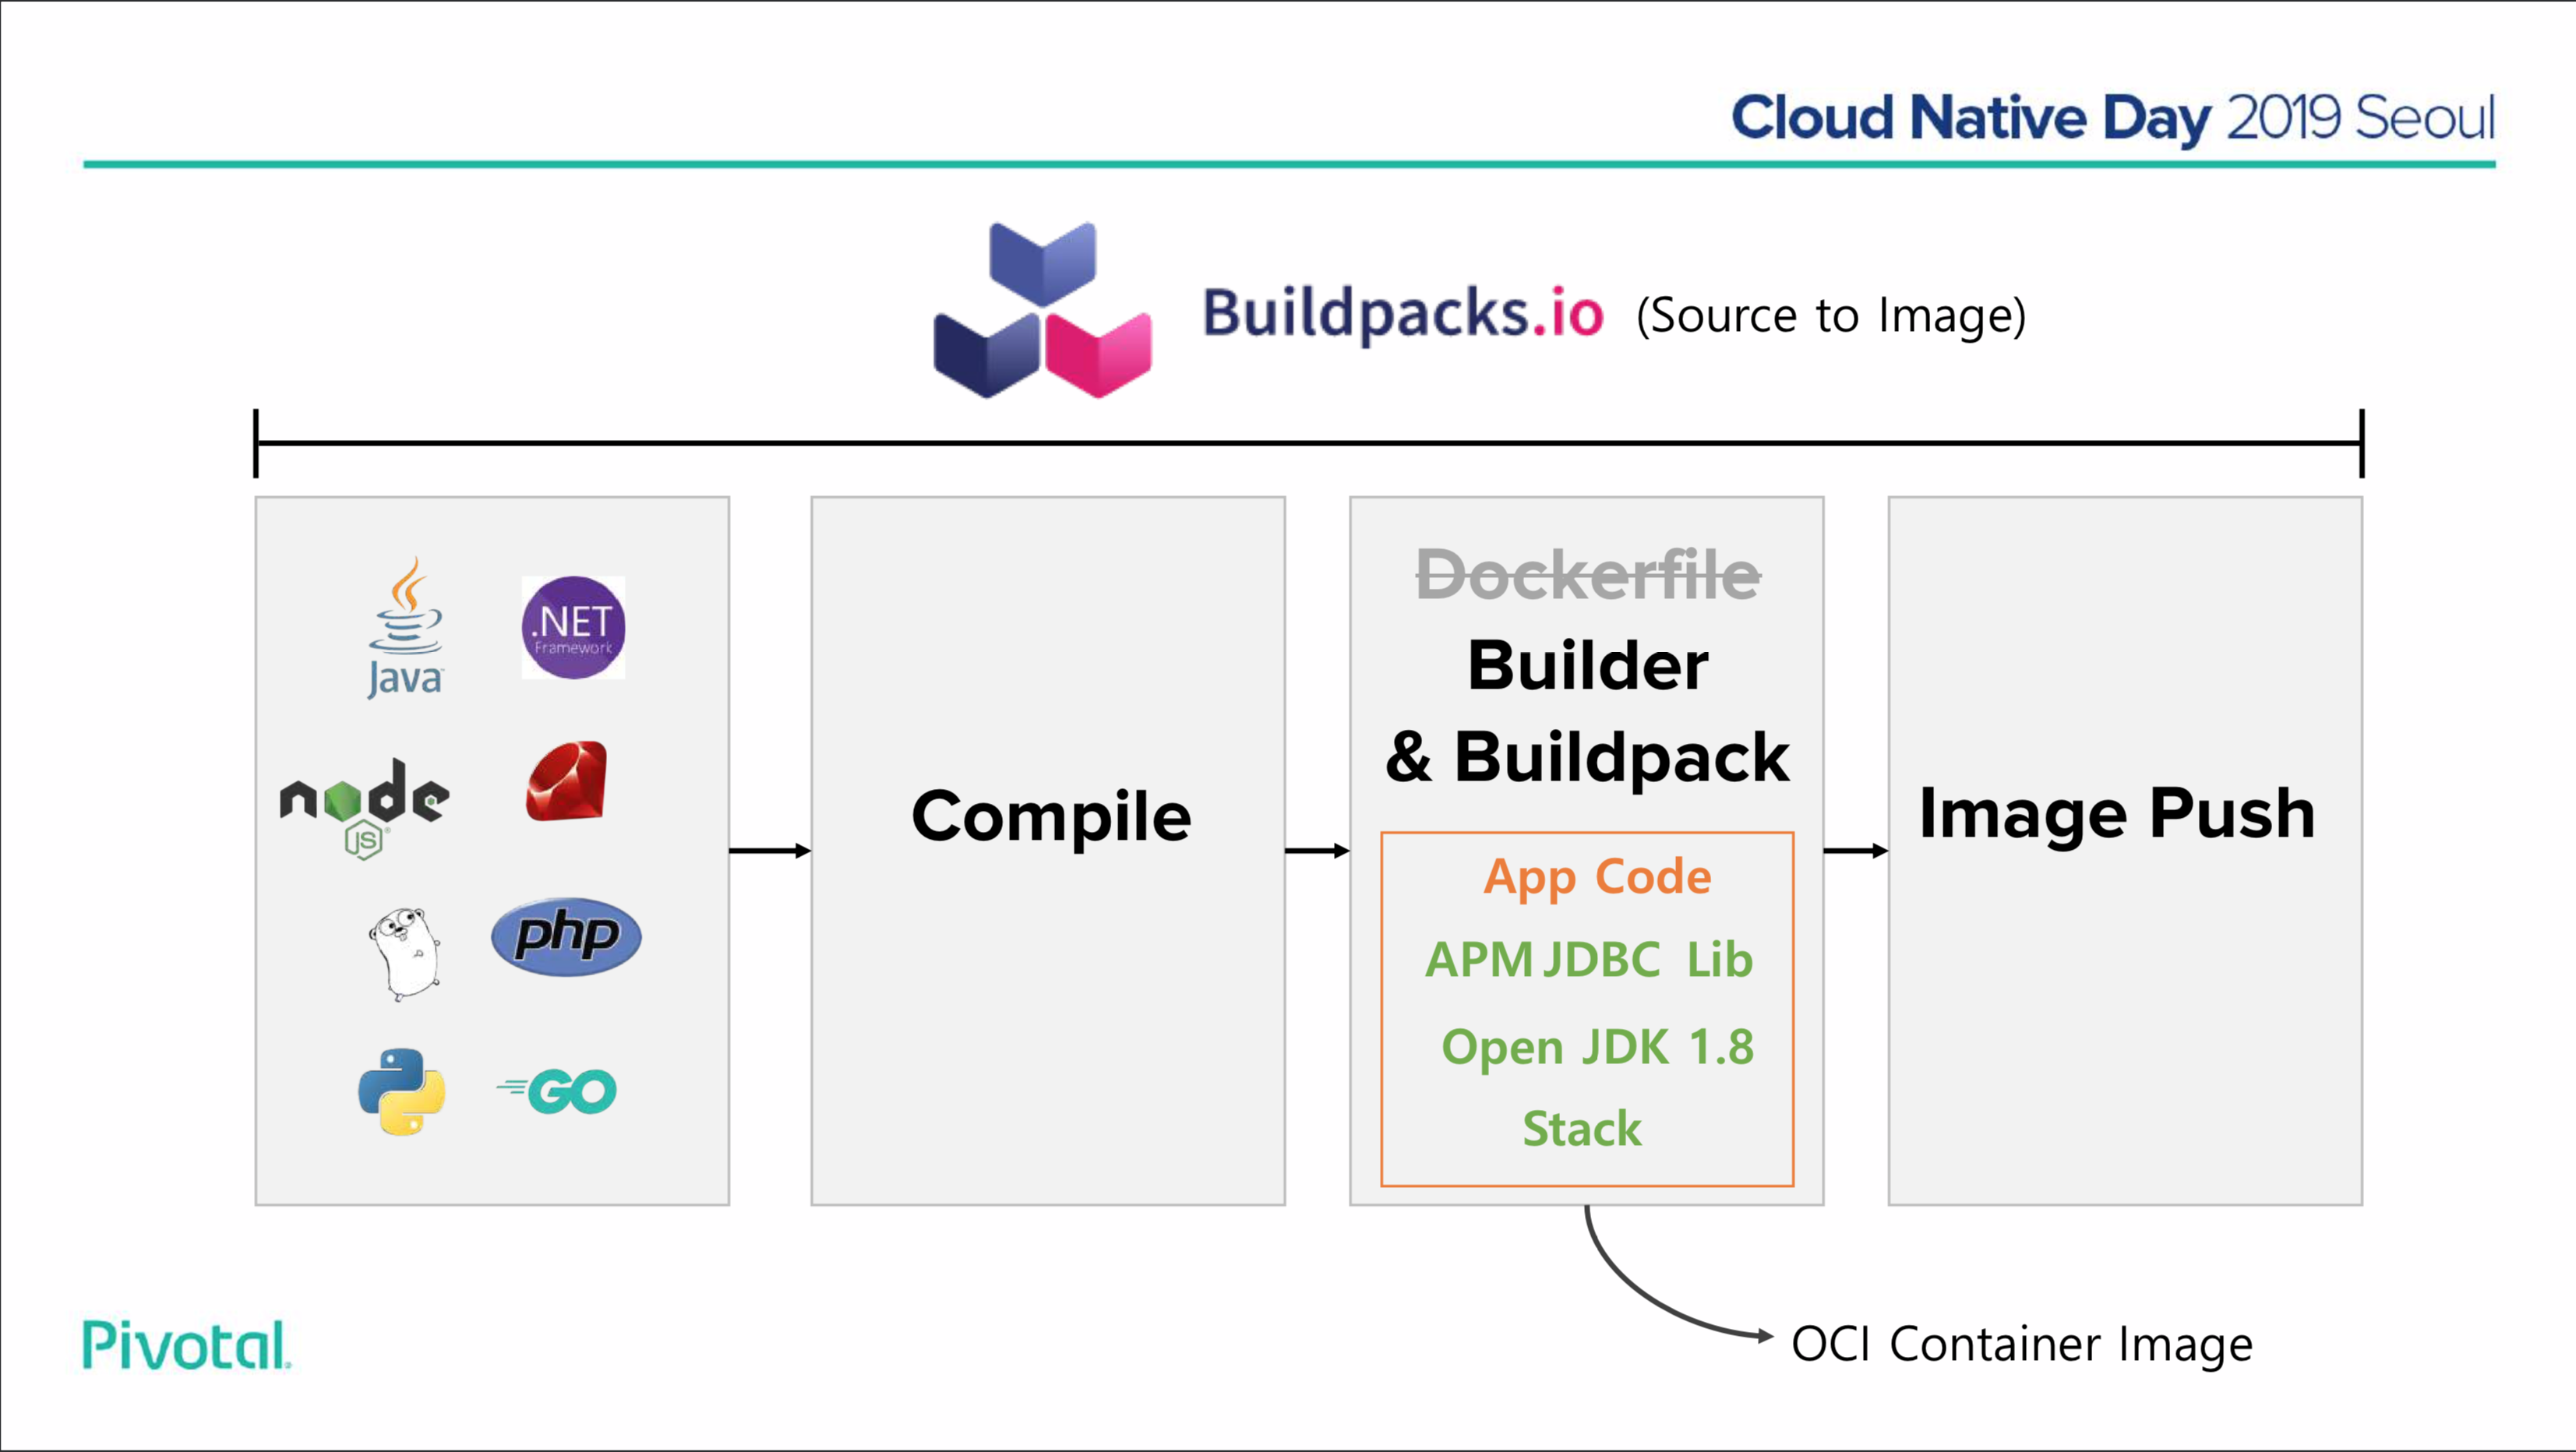Click the red Ruby gem icon
This screenshot has width=2576, height=1452.
[x=567, y=781]
